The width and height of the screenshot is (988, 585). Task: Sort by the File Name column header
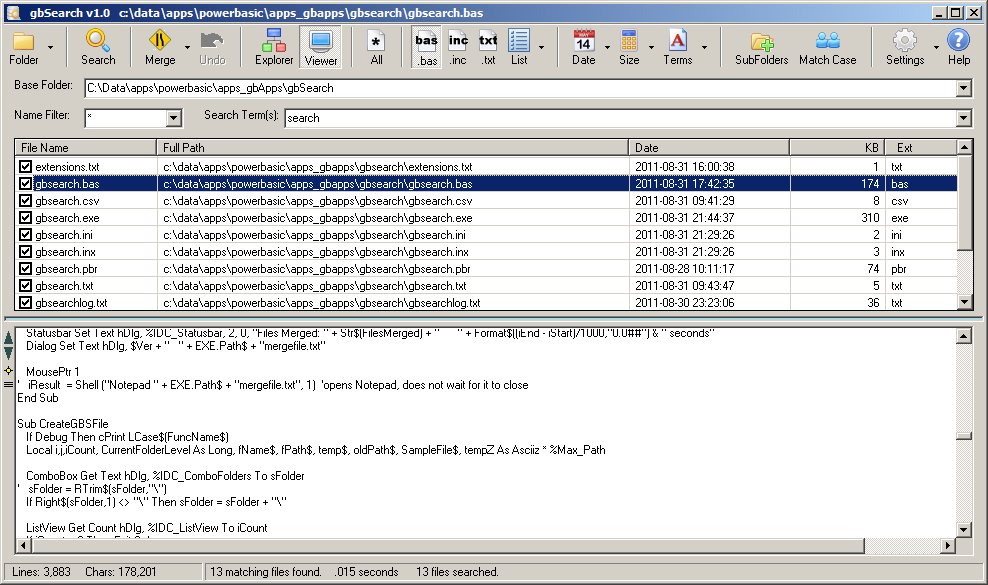[86, 148]
